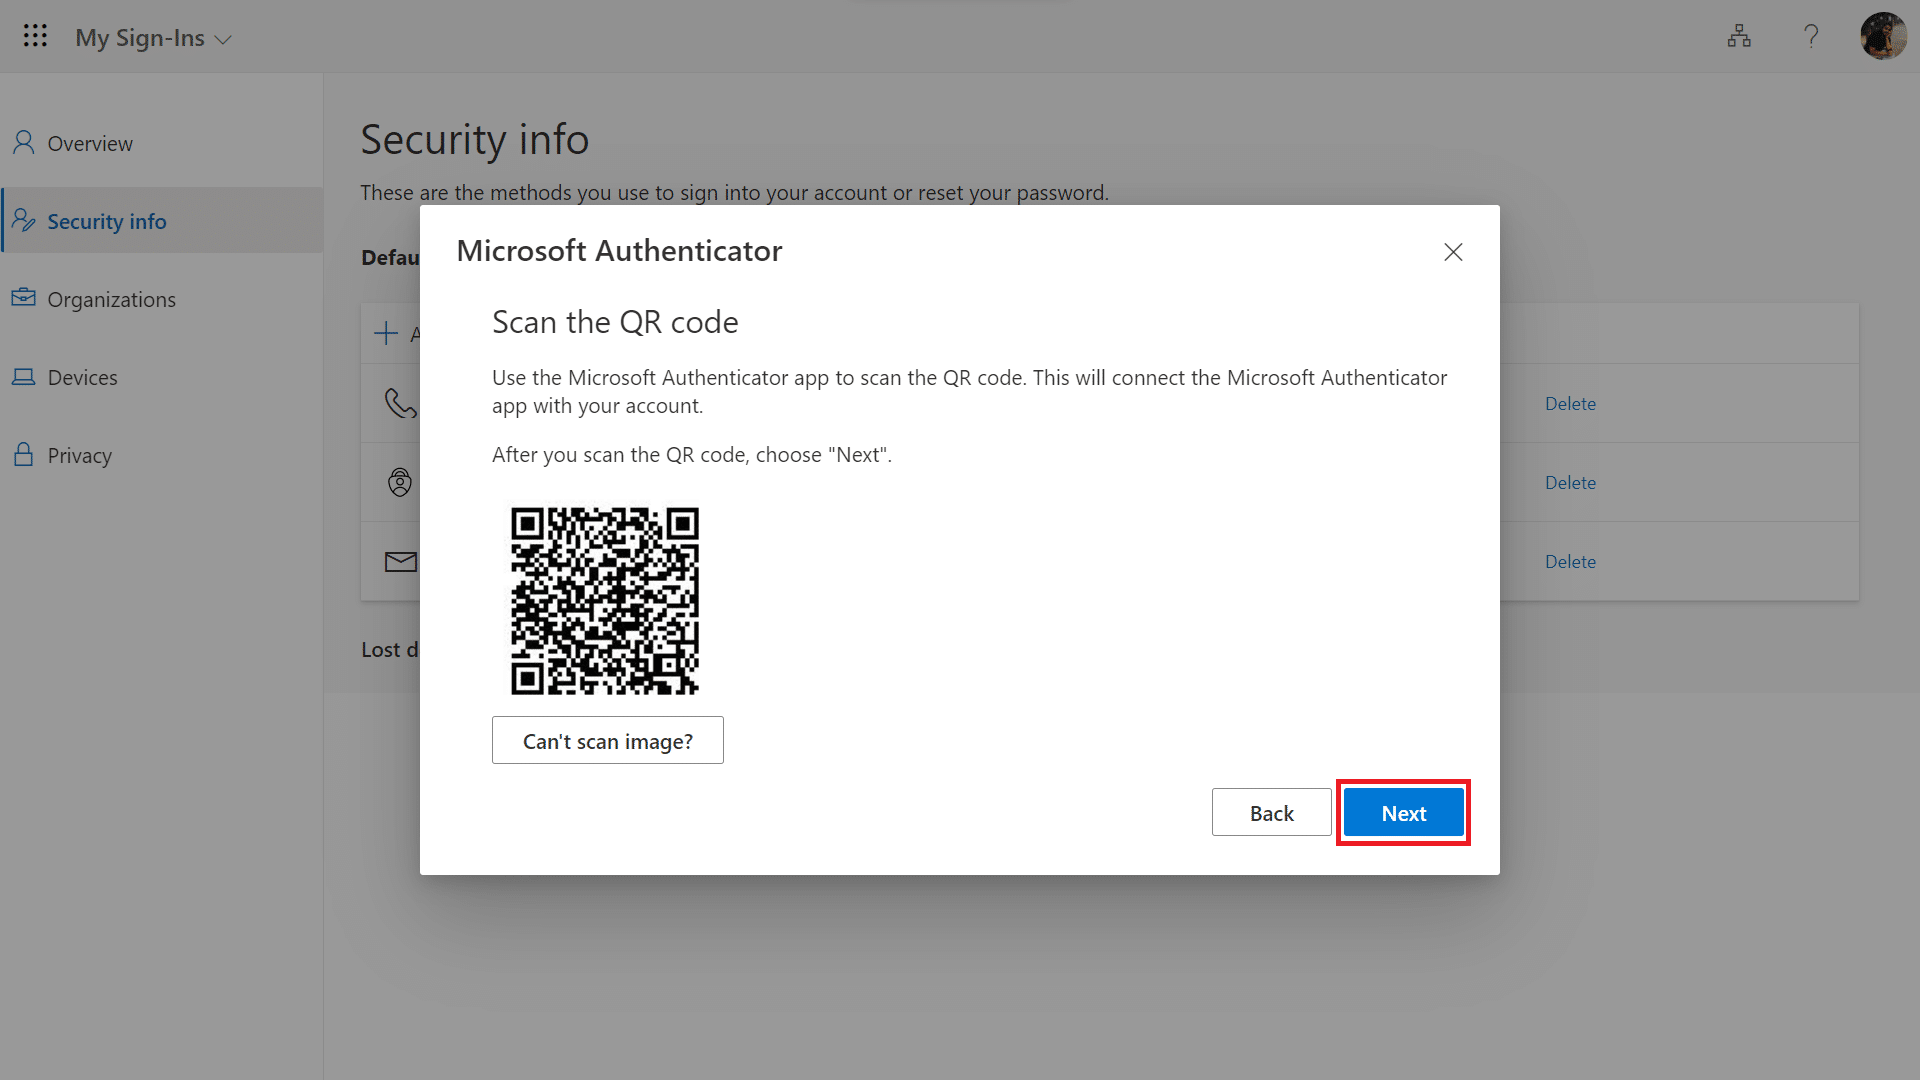Screen dimensions: 1920x1080
Task: Click the Devices sidebar item
Action: tap(82, 376)
